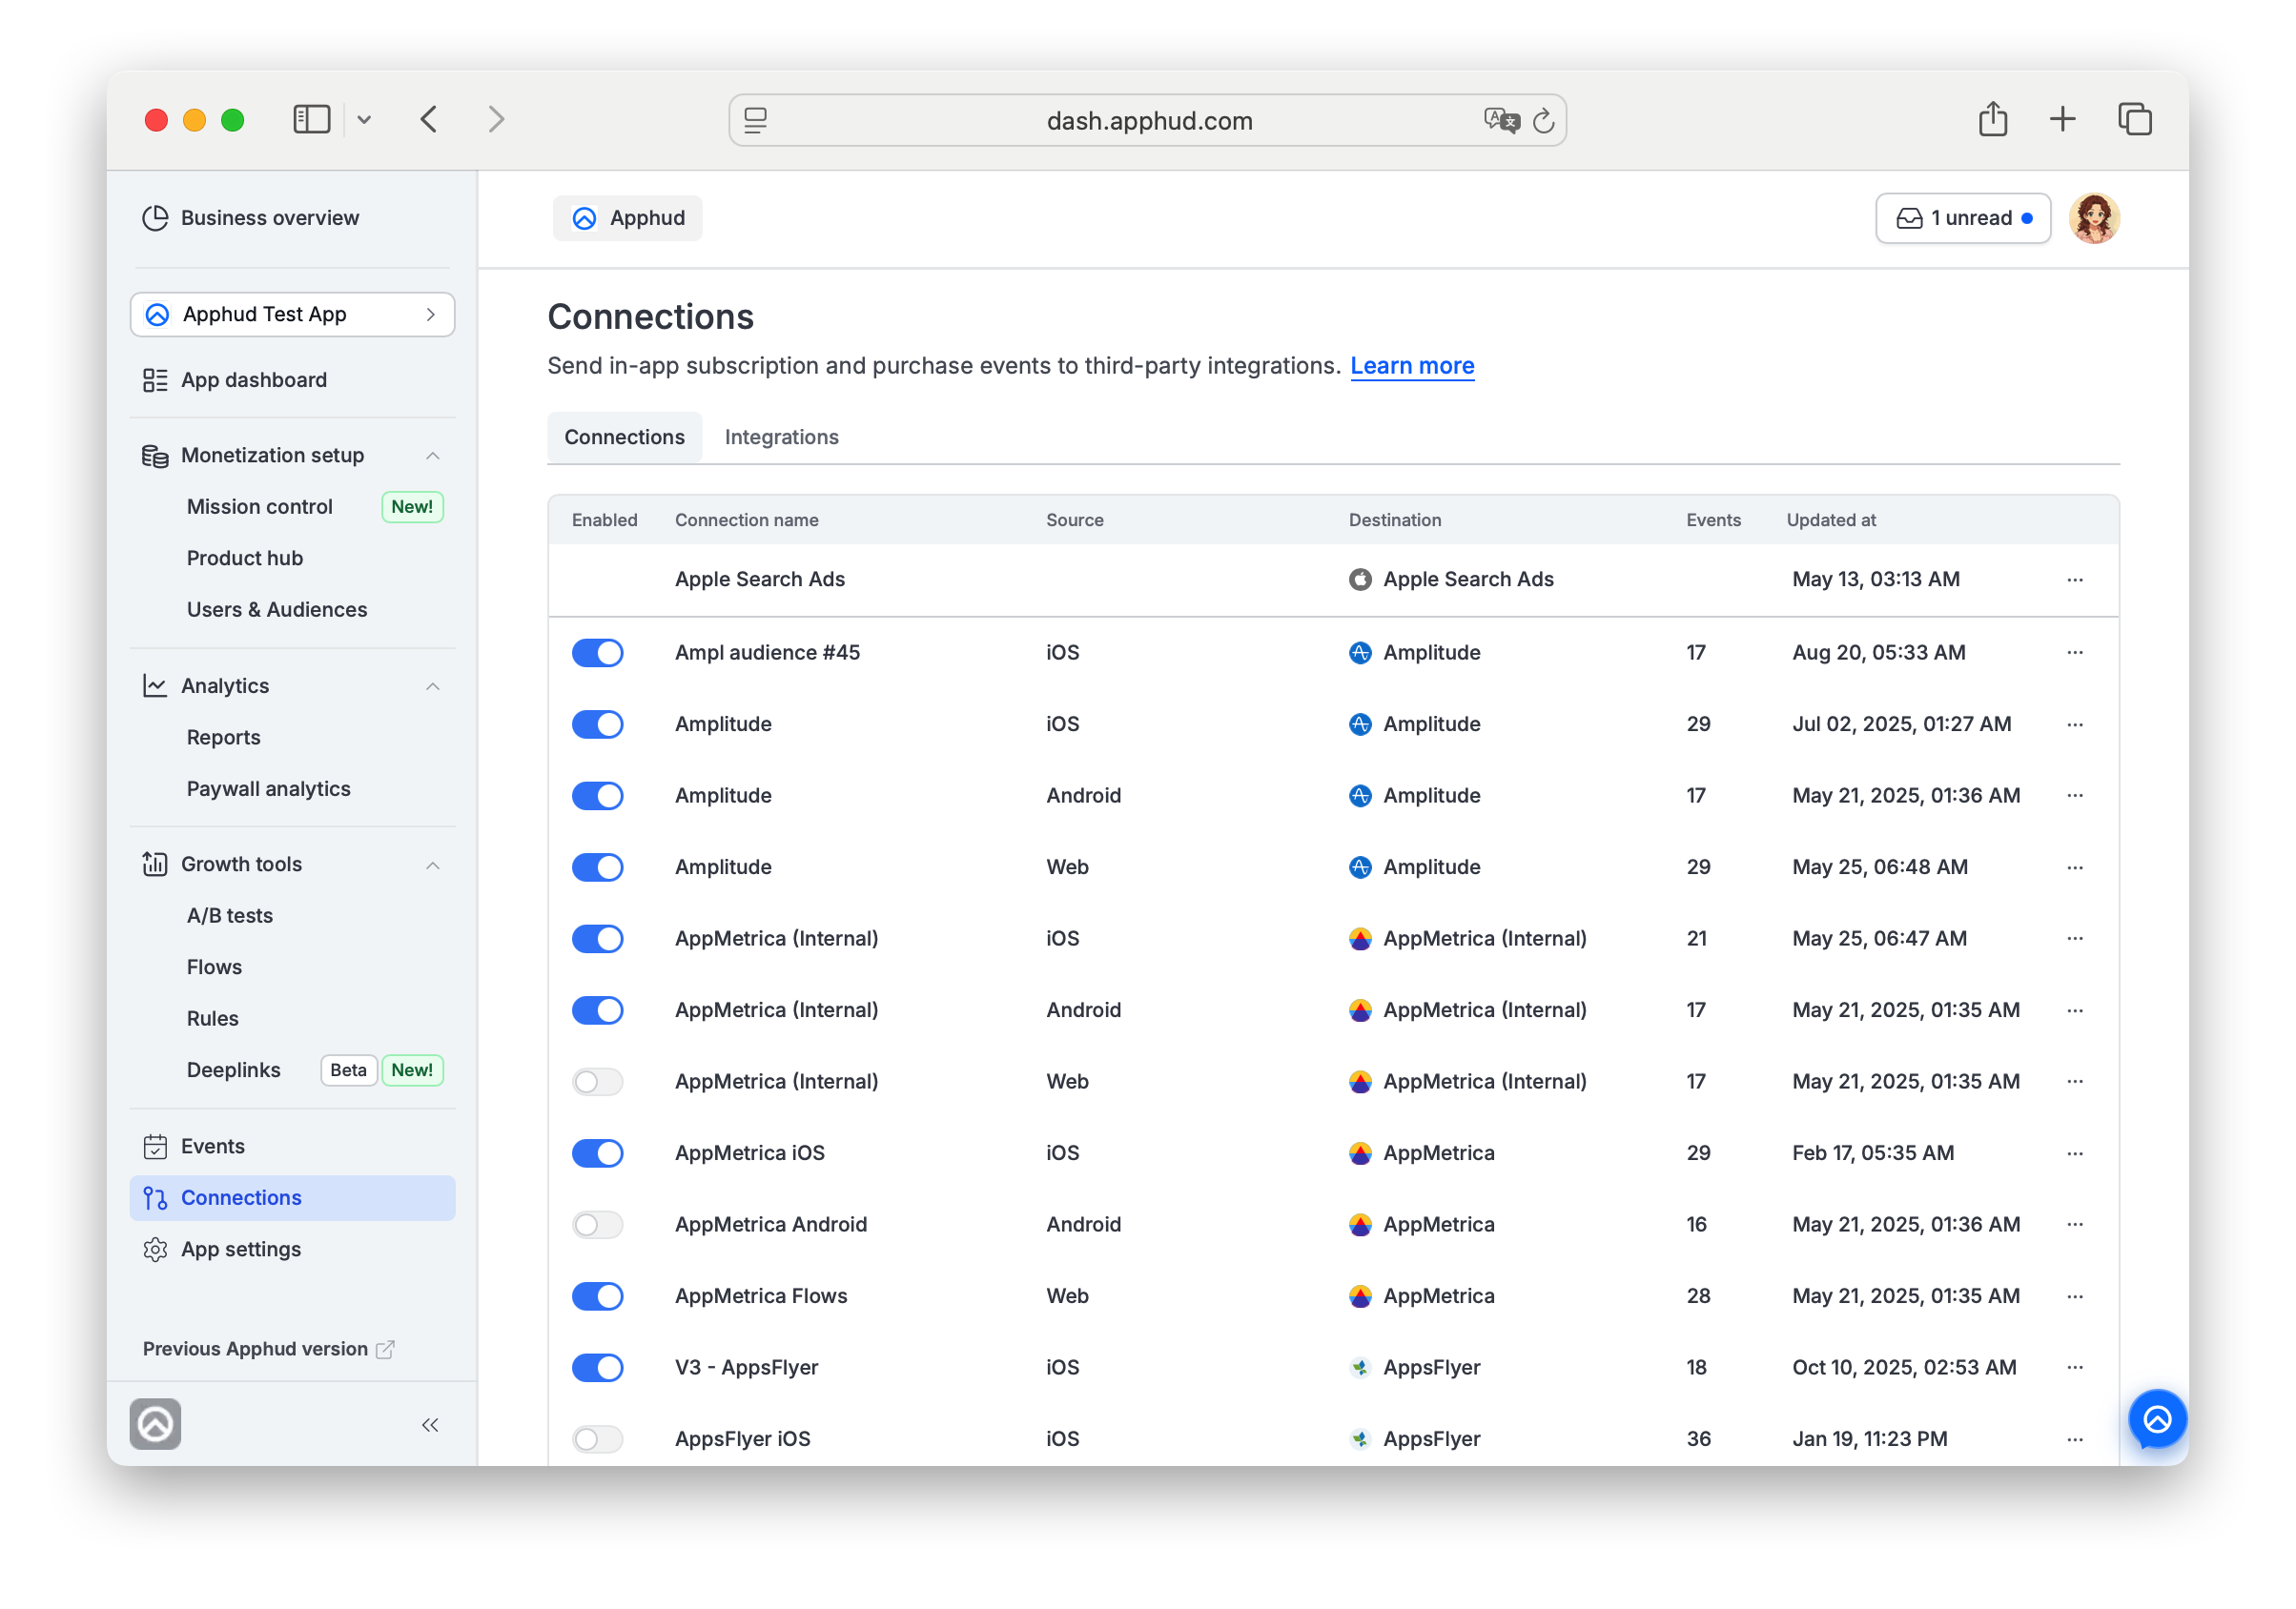Open more options for AppMetrica Flows row
This screenshot has width=2296, height=1609.
pos(2075,1297)
